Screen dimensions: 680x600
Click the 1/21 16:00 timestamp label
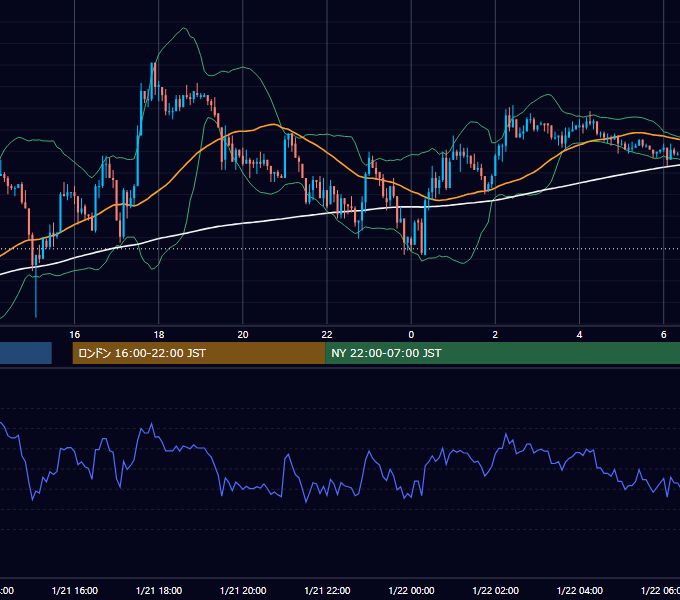pyautogui.click(x=75, y=590)
